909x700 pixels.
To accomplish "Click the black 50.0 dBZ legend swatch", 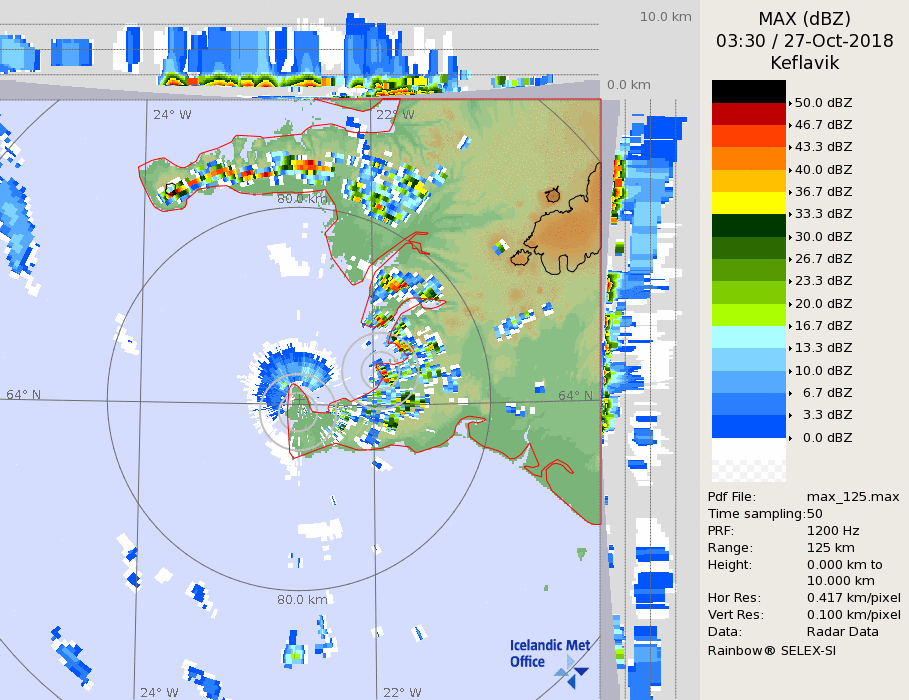I will [x=748, y=91].
